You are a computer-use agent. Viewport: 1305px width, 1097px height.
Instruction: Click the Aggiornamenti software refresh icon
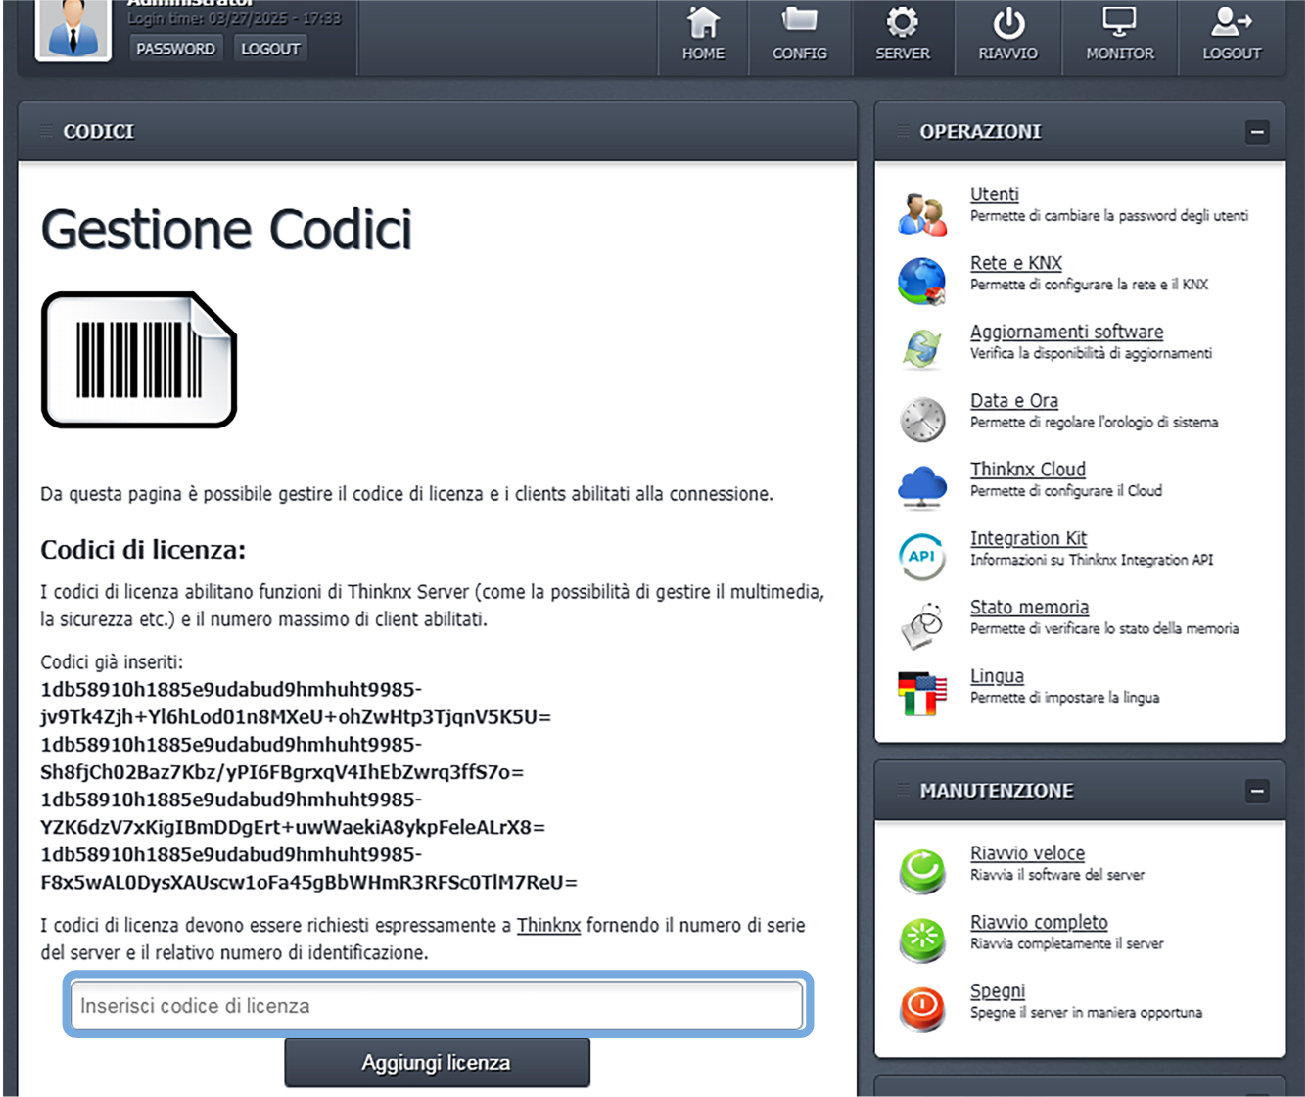(922, 350)
